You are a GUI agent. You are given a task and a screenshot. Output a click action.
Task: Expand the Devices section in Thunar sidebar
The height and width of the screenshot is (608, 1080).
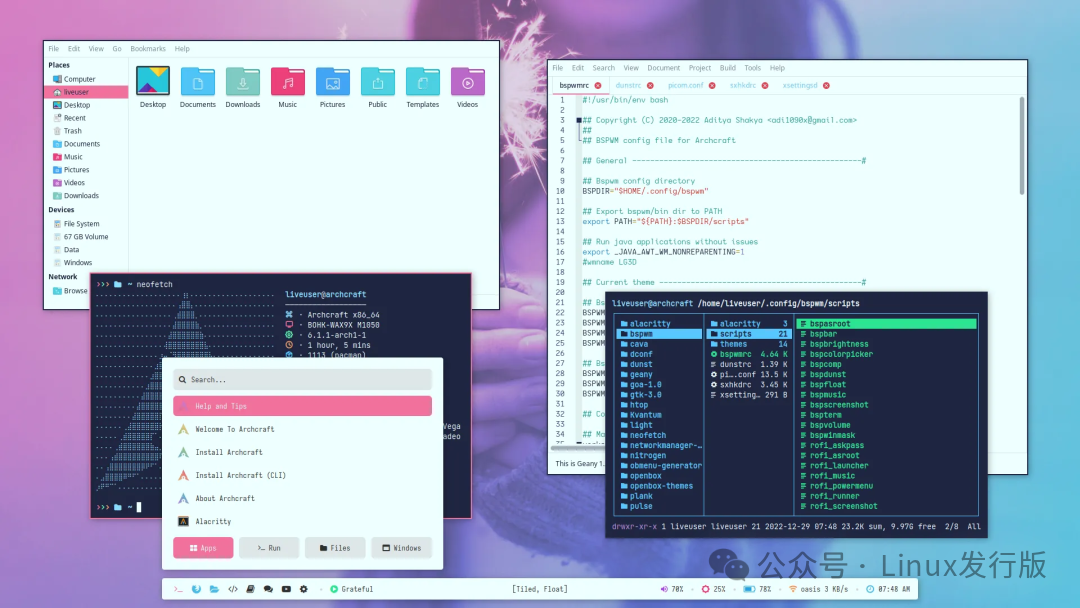(61, 209)
